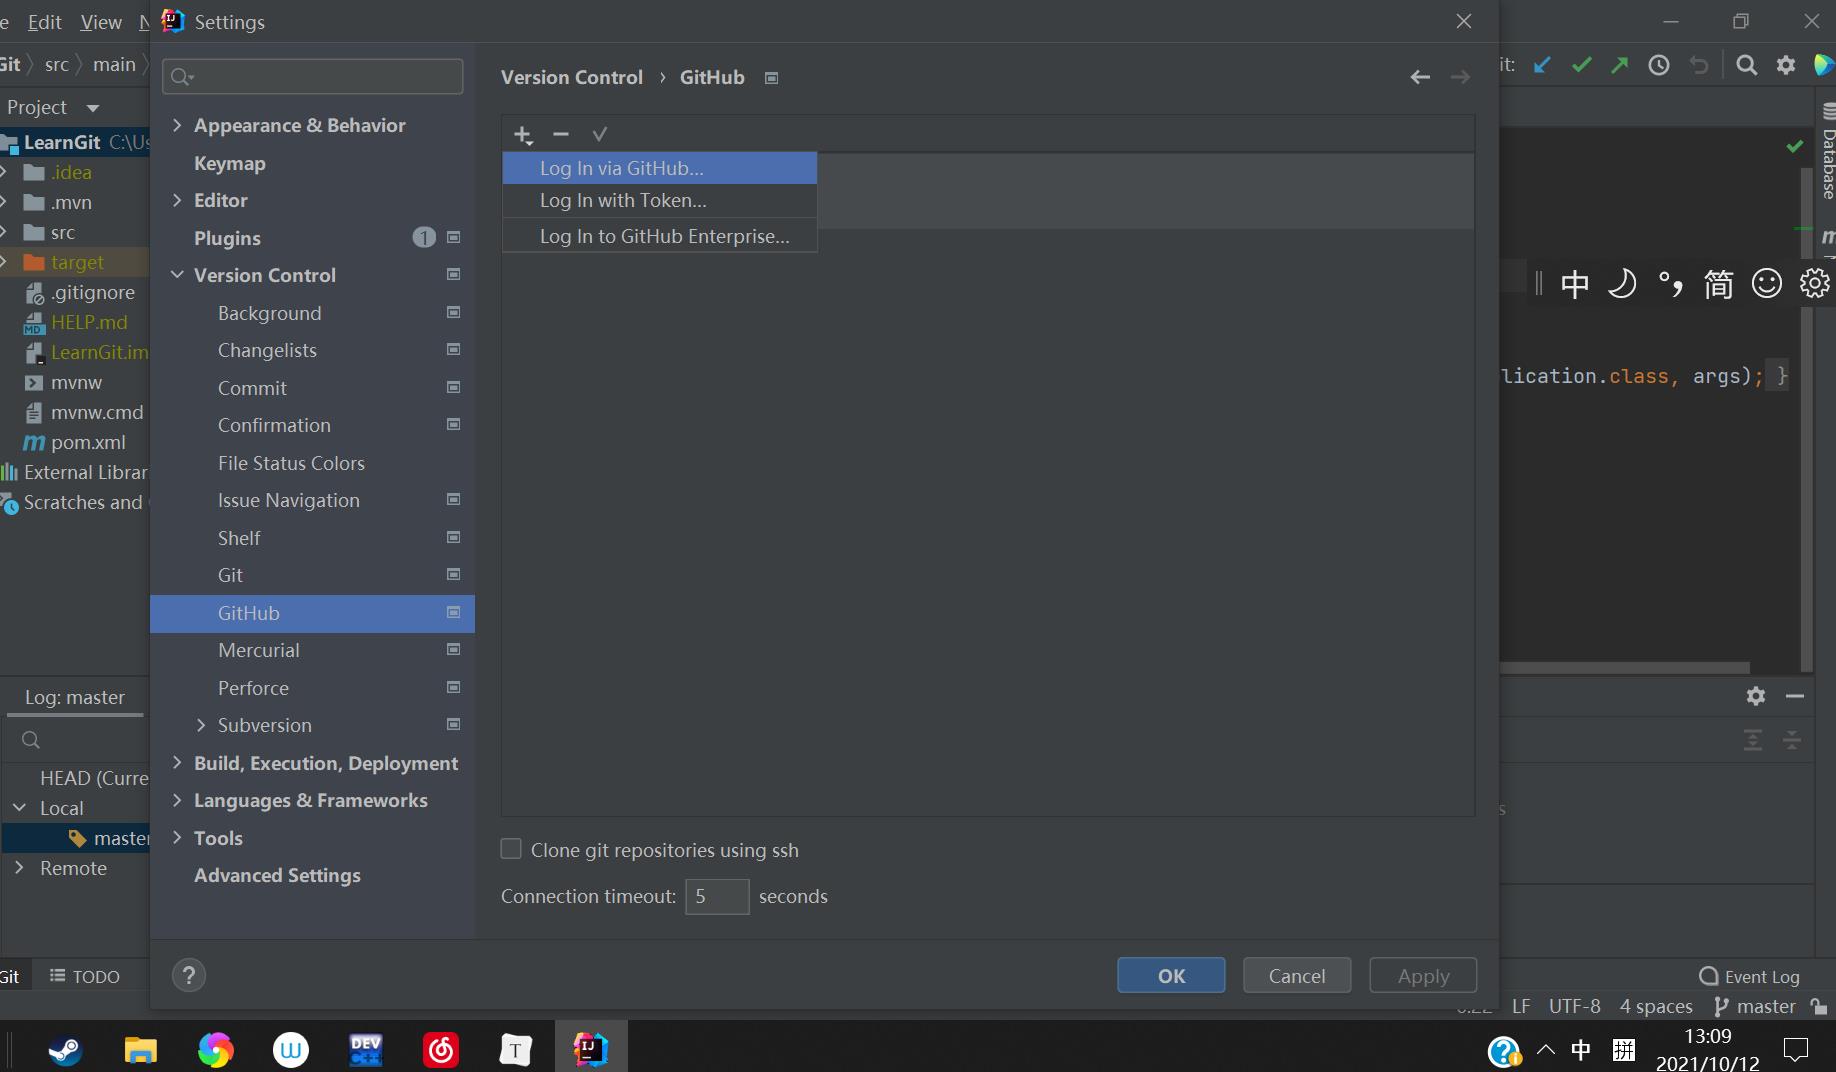Enable Clone git repositories using ssh
This screenshot has width=1836, height=1072.
pos(511,849)
